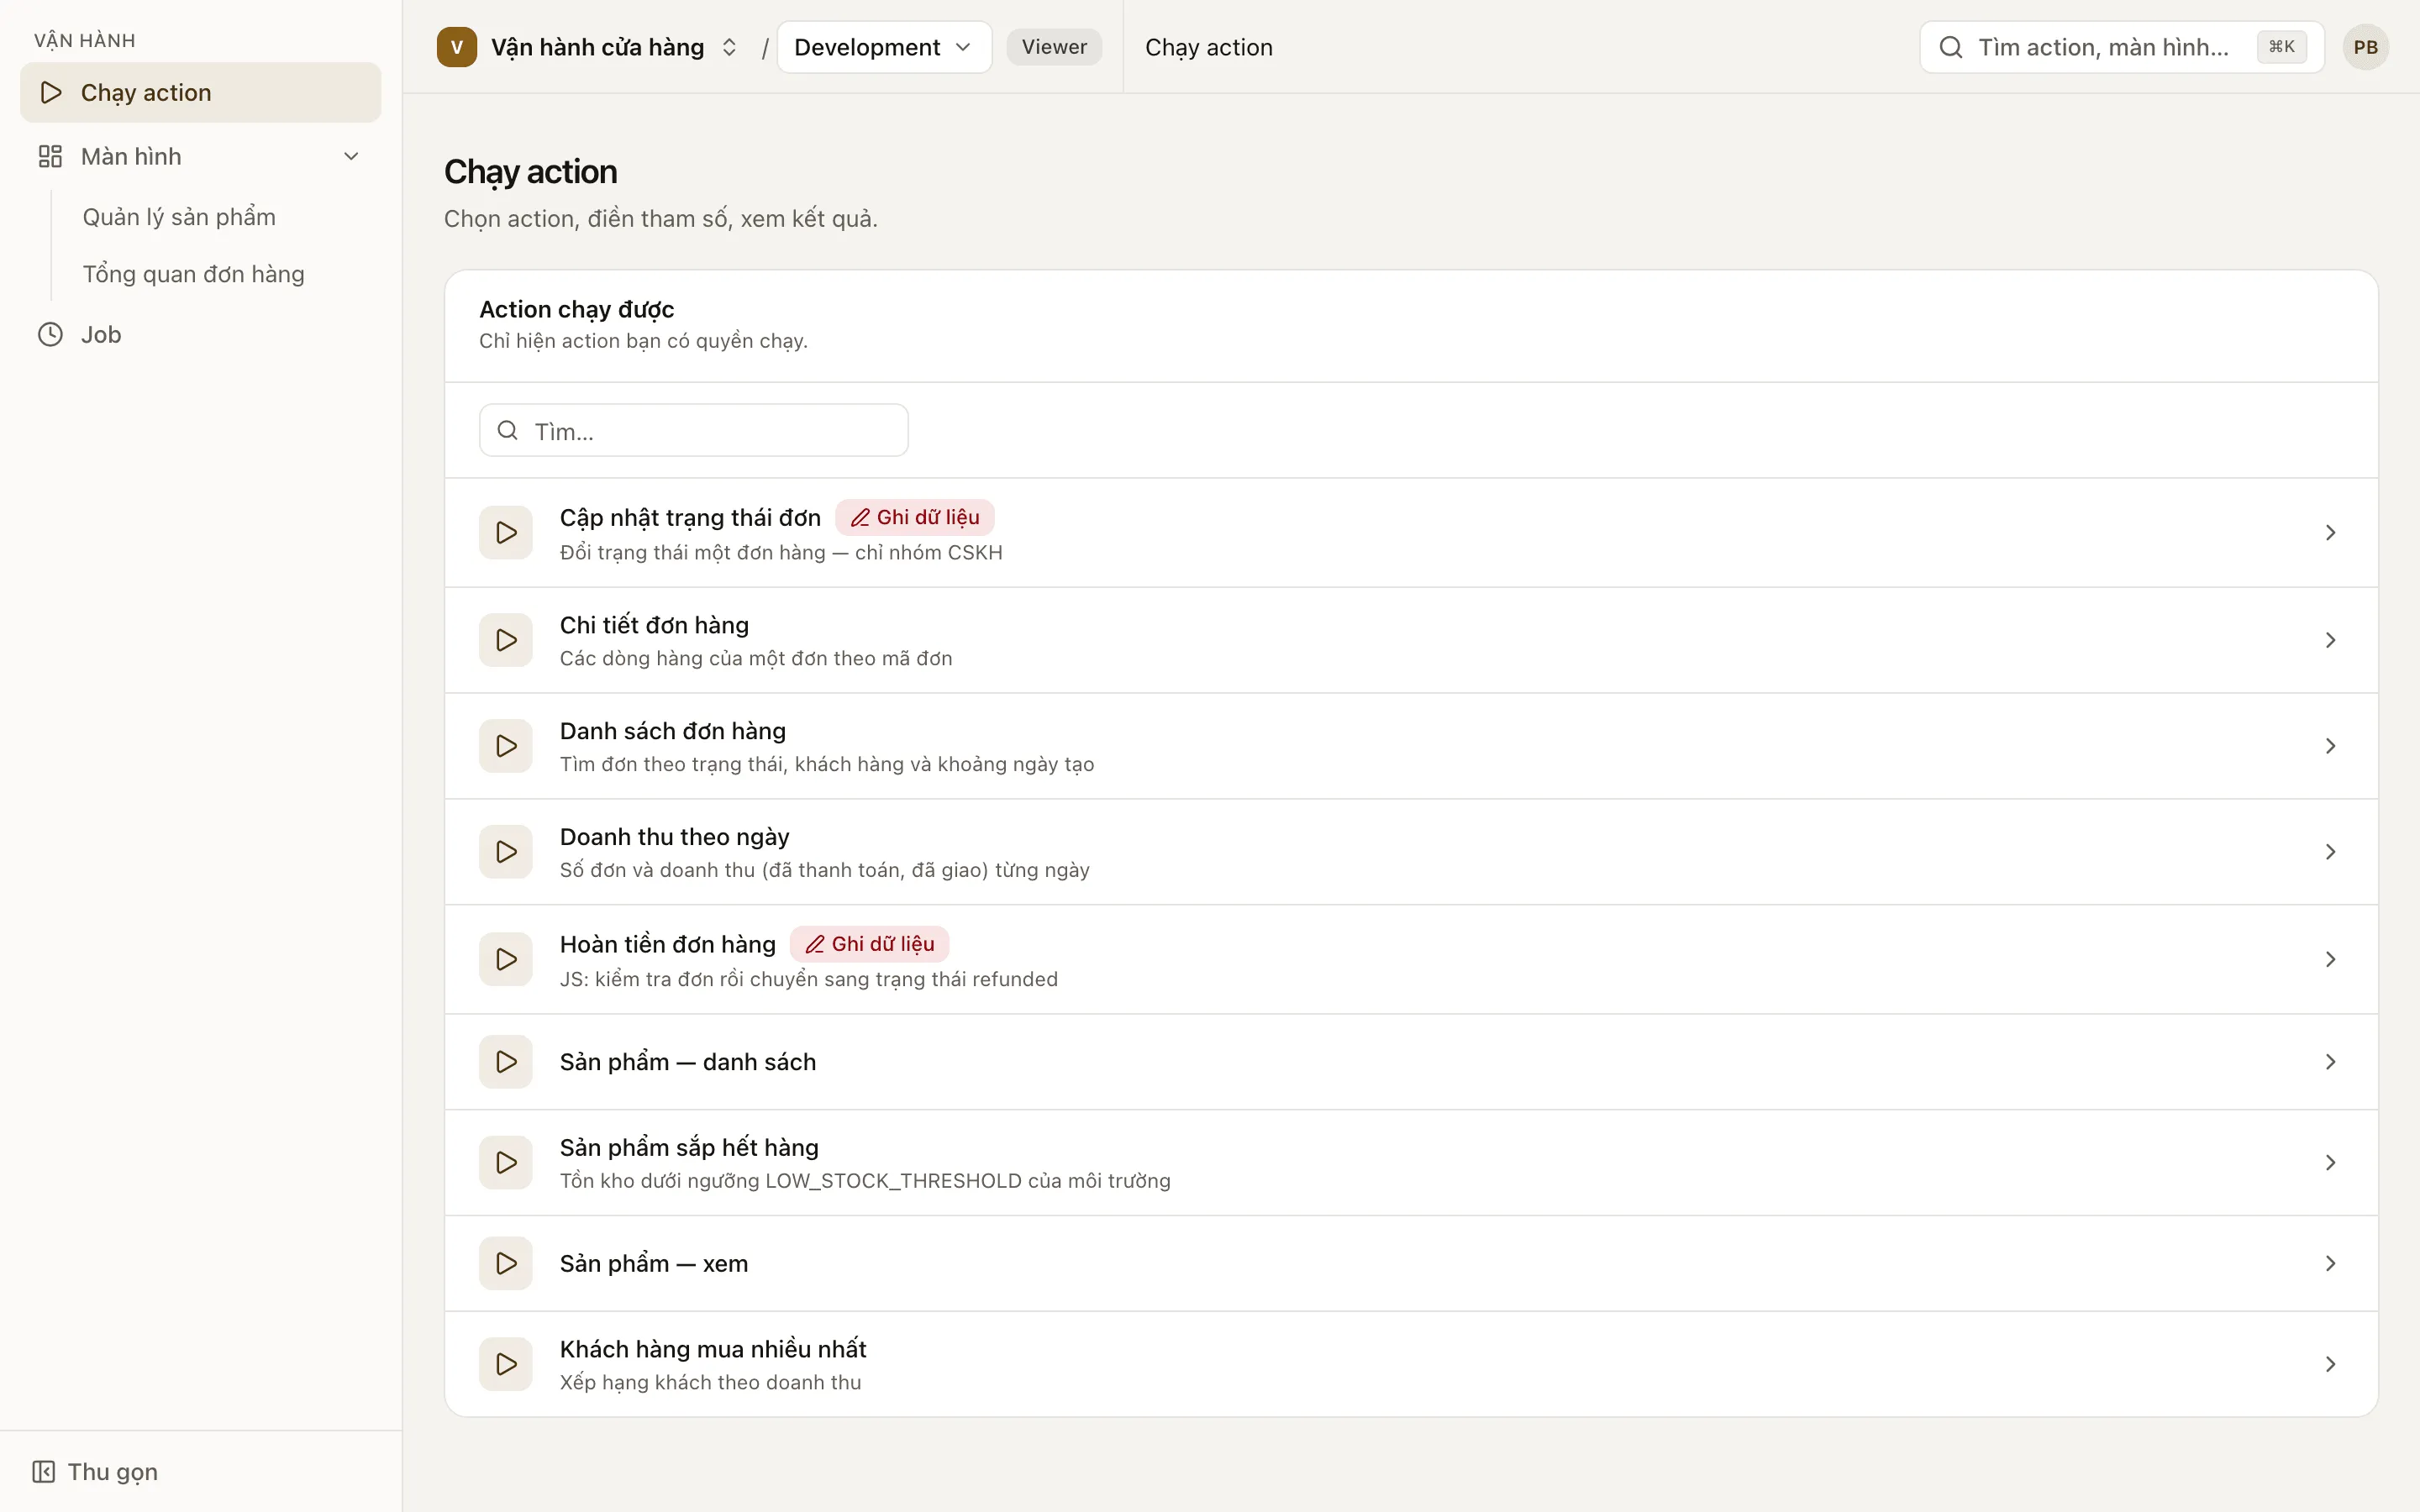The height and width of the screenshot is (1512, 2420).
Task: Click the ⌘K shortcut badge
Action: pyautogui.click(x=2281, y=47)
